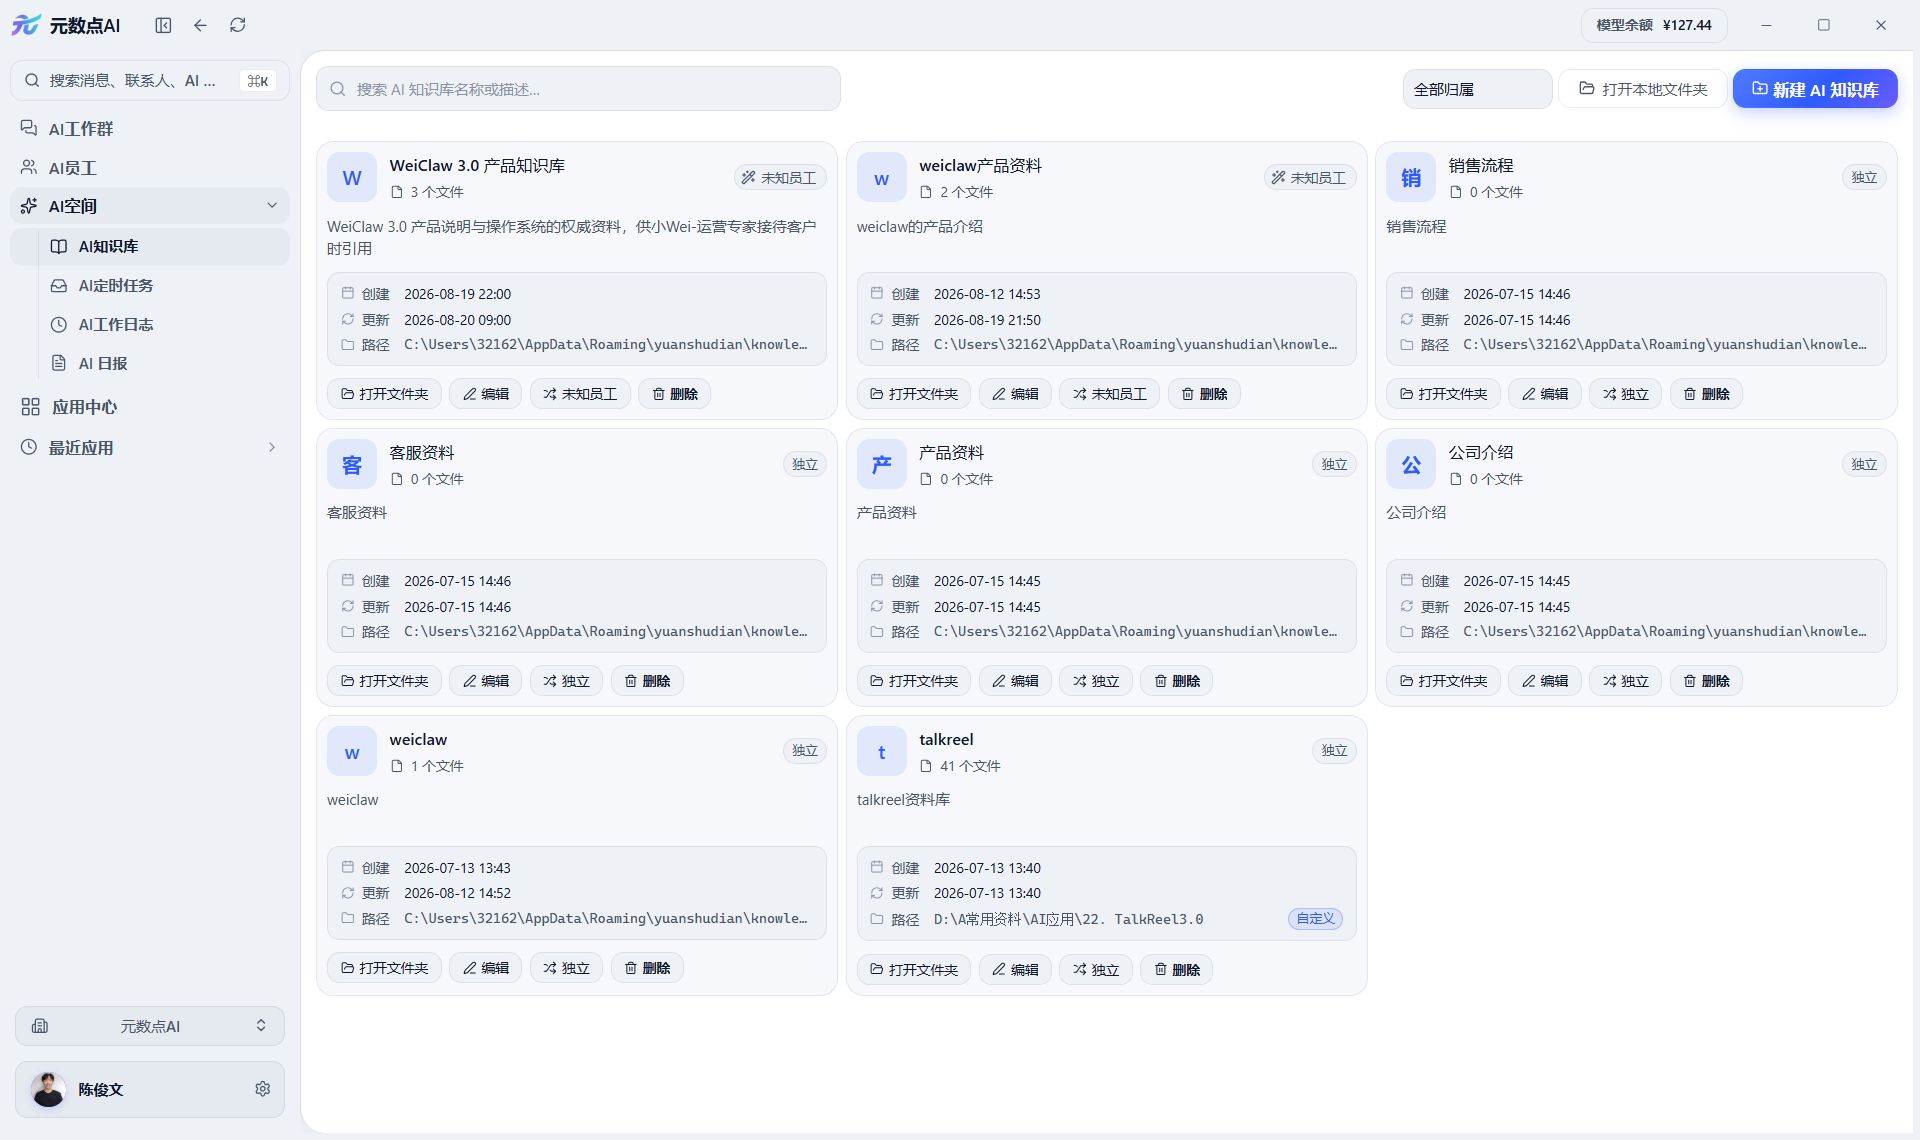The width and height of the screenshot is (1920, 1140).
Task: Click the 元数点AI logo
Action: [x=66, y=25]
